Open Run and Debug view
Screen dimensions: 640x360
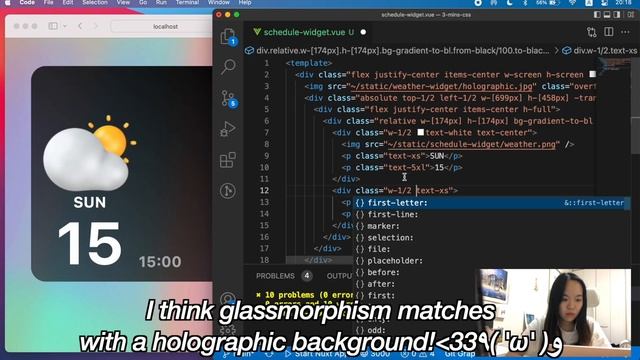(x=228, y=129)
